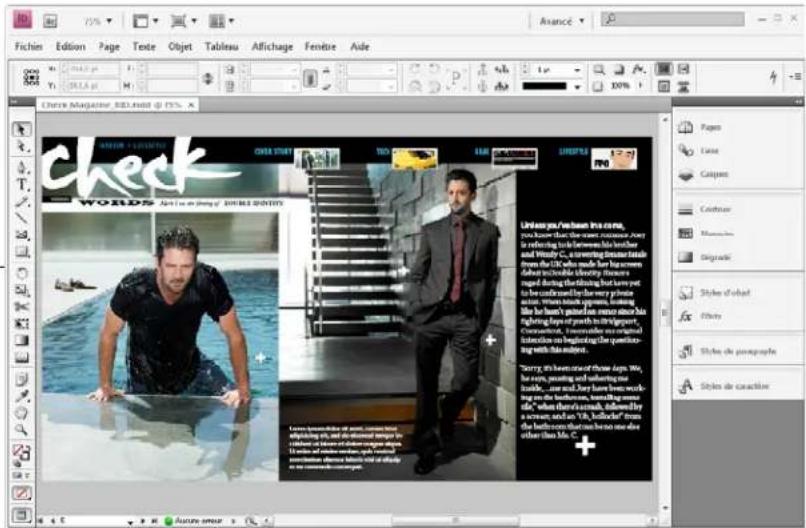Open the Fenêtre menu
Screen dimensions: 806x528
click(320, 46)
